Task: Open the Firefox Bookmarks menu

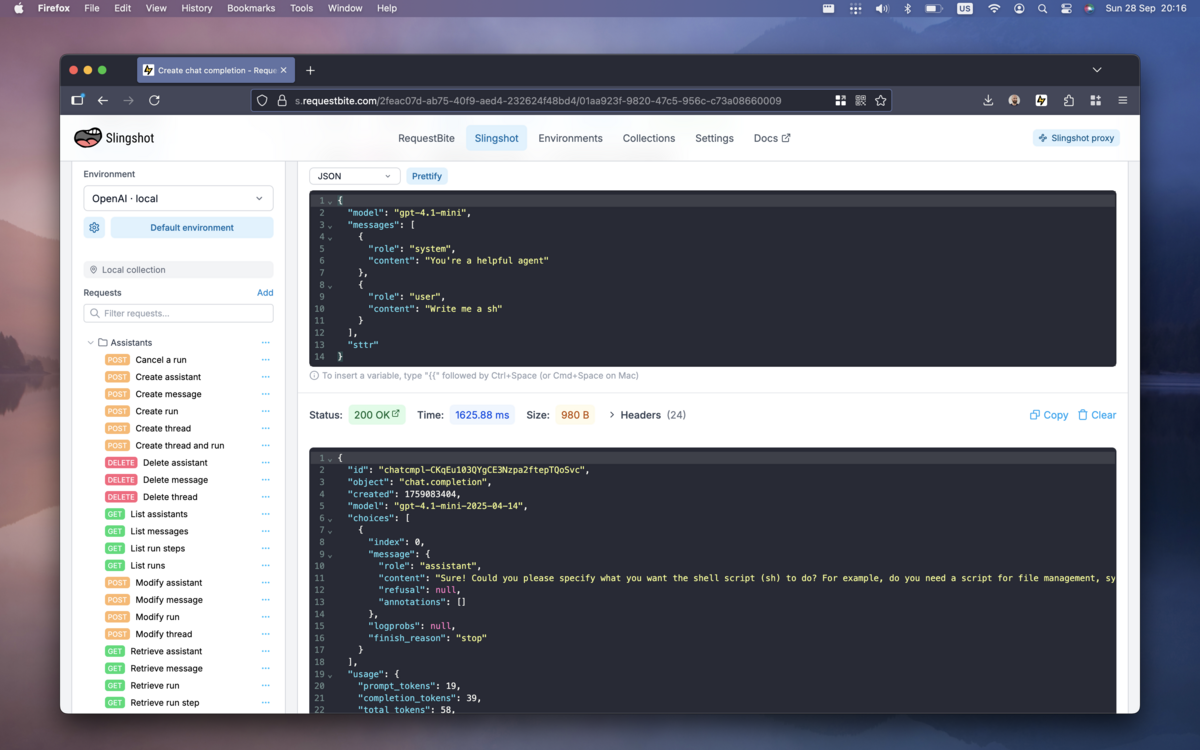Action: (x=250, y=8)
